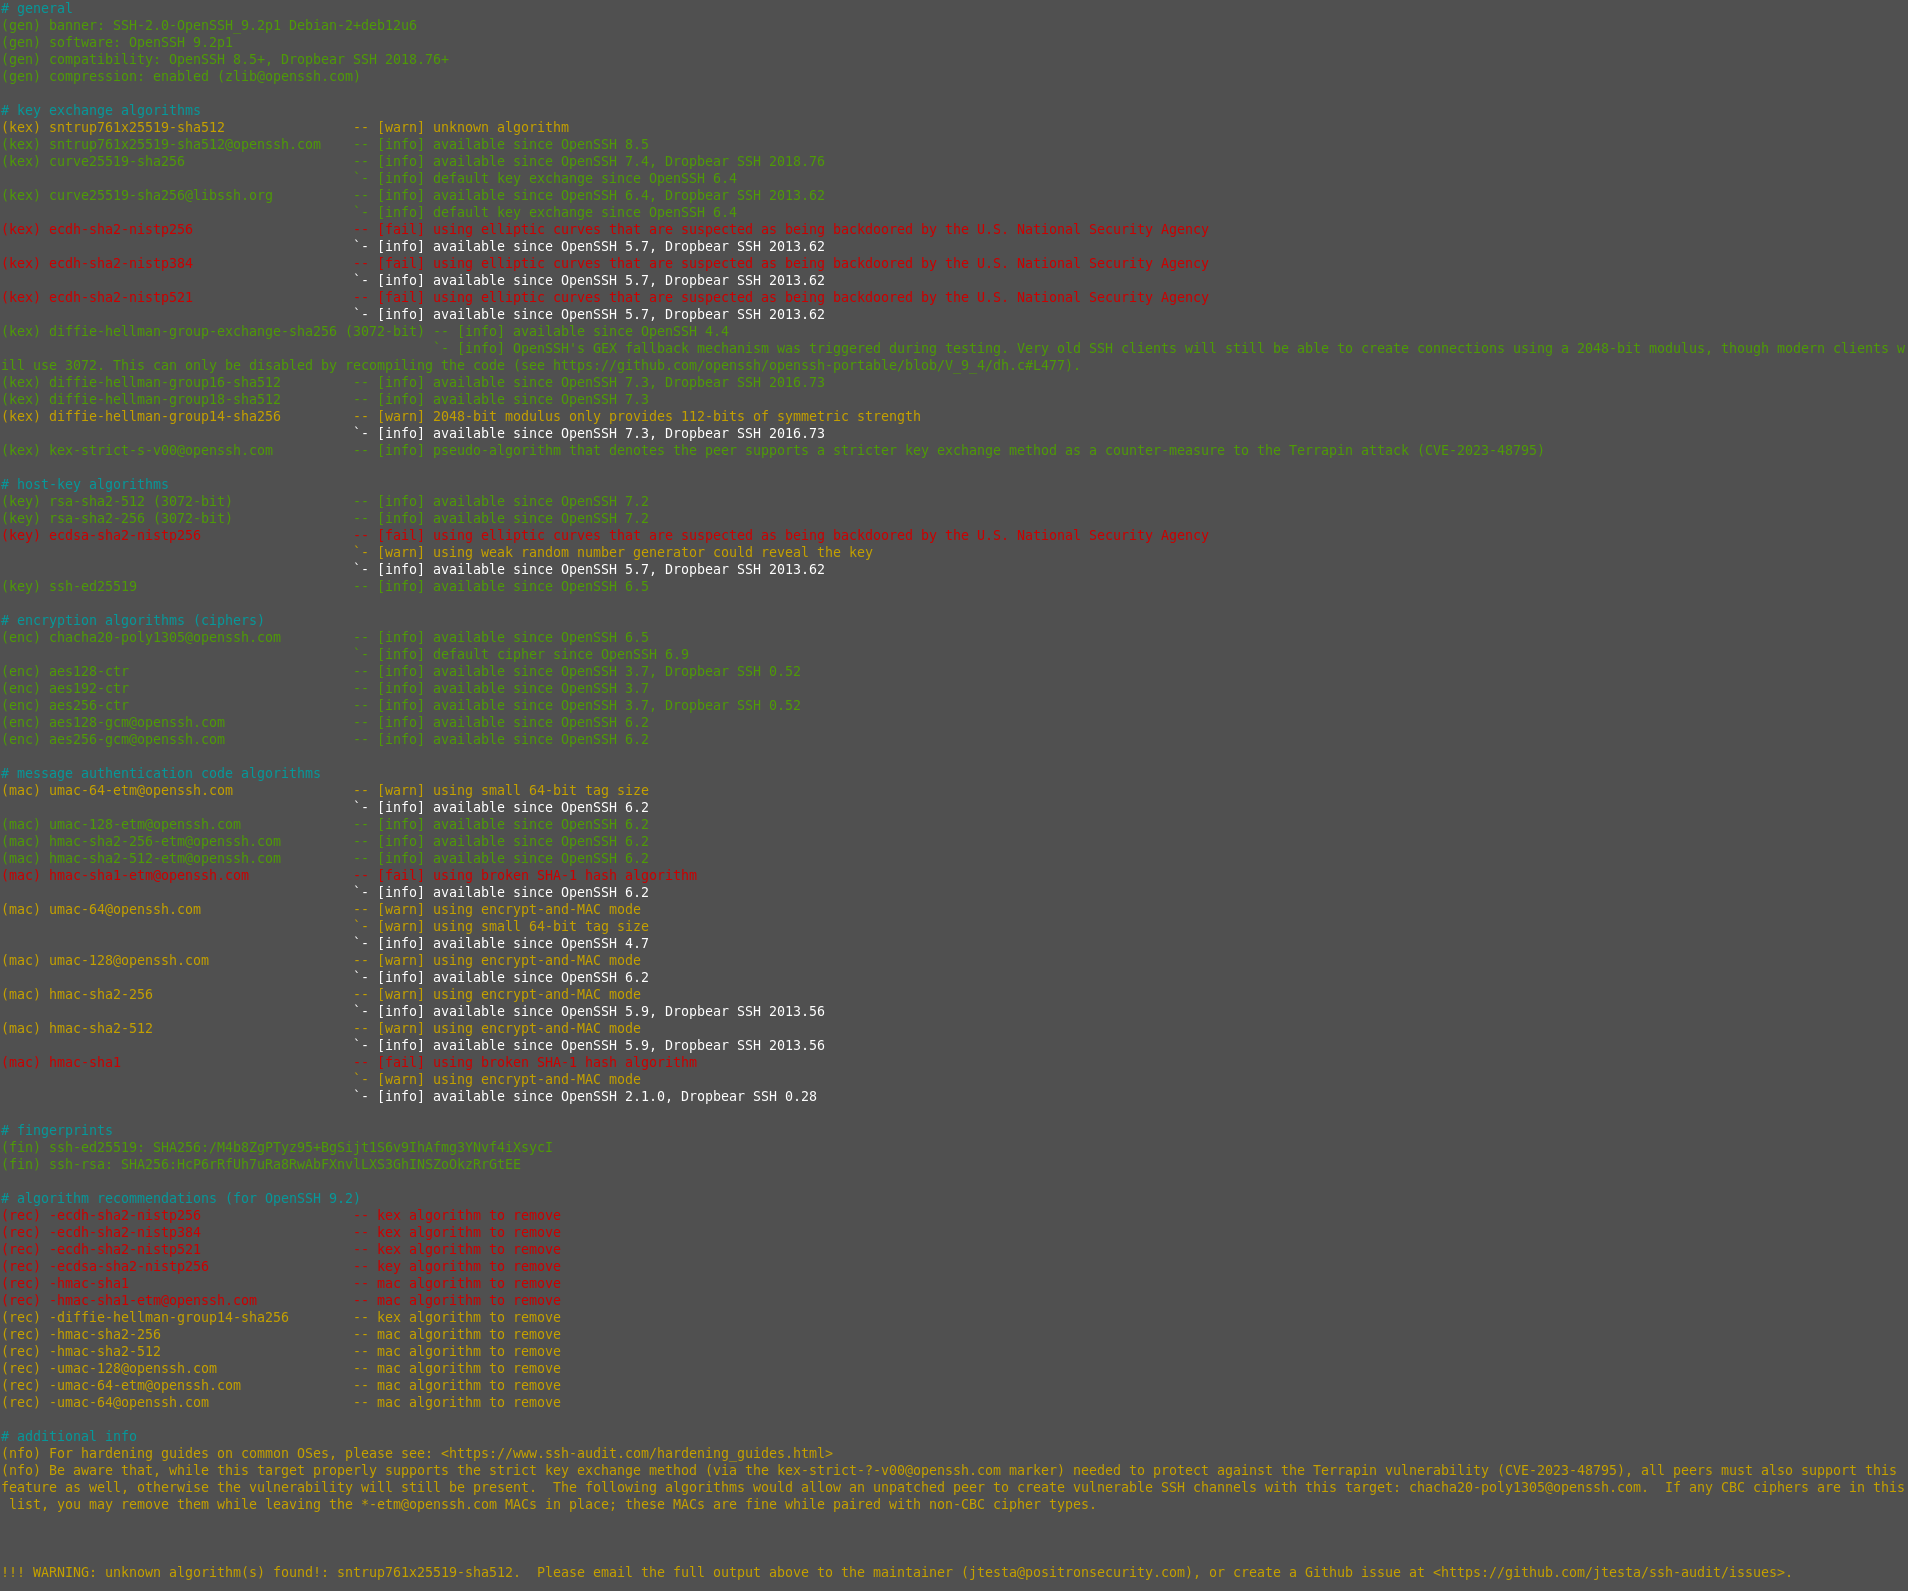This screenshot has height=1591, width=1908.
Task: Click the ssh-ed25519 SHA256 fingerprint line
Action: click(277, 1147)
